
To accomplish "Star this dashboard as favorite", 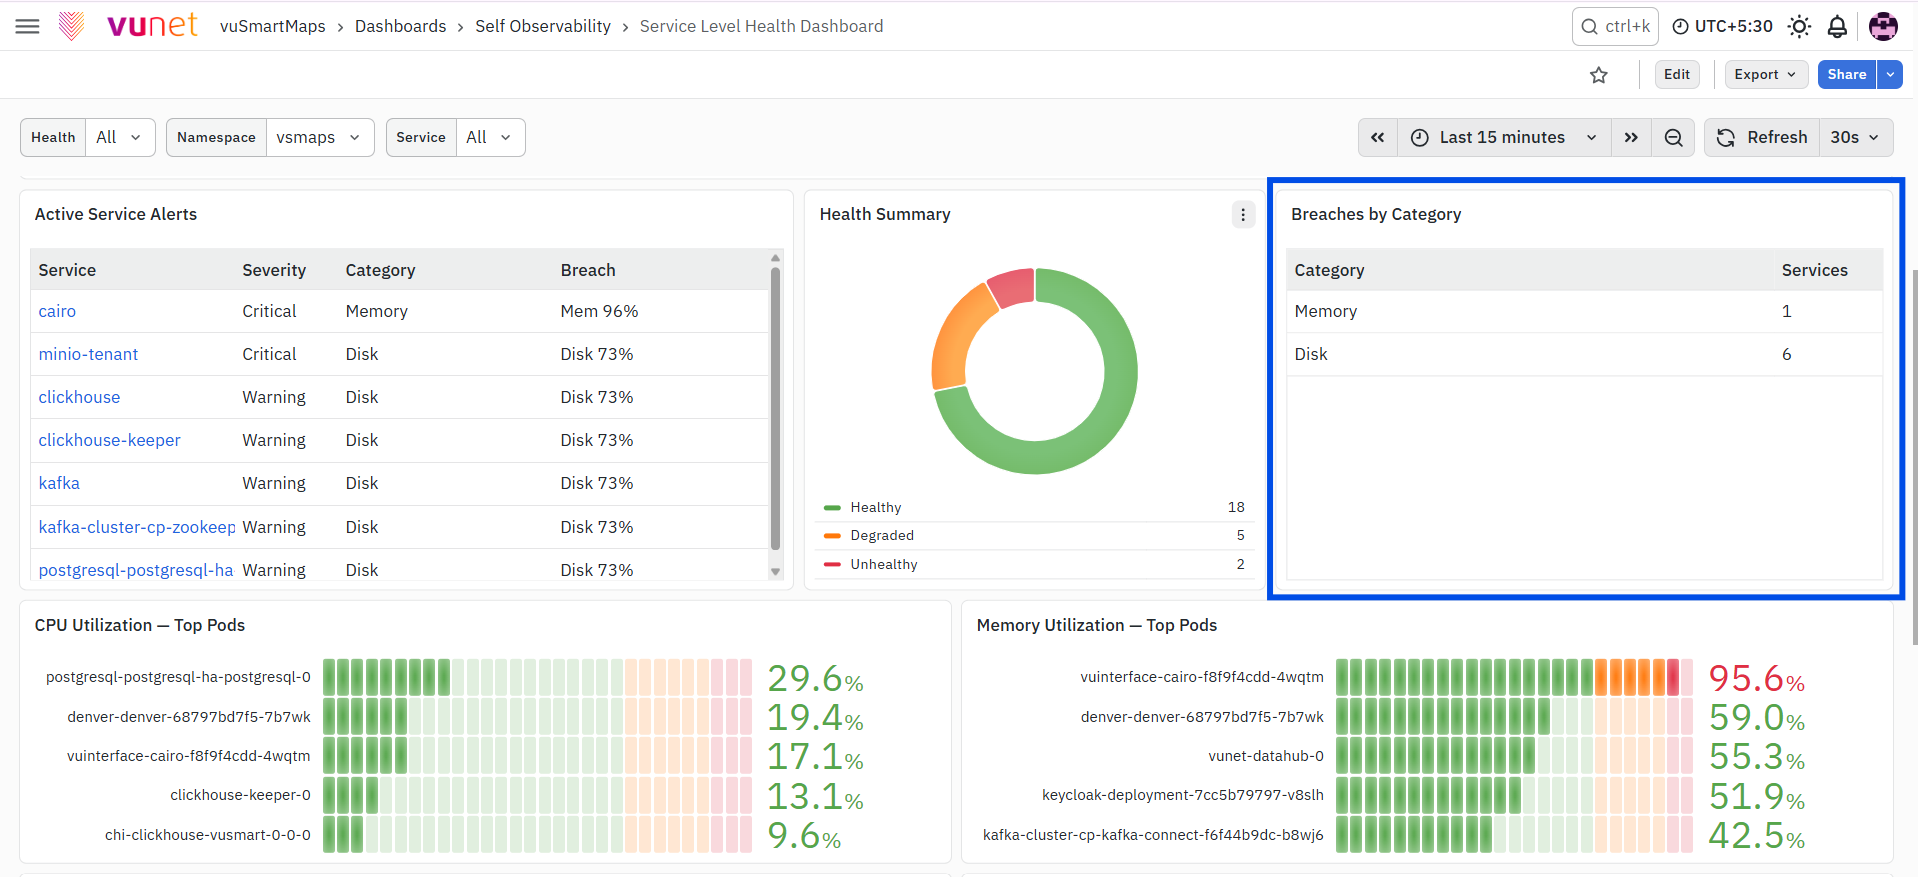I will pos(1599,75).
